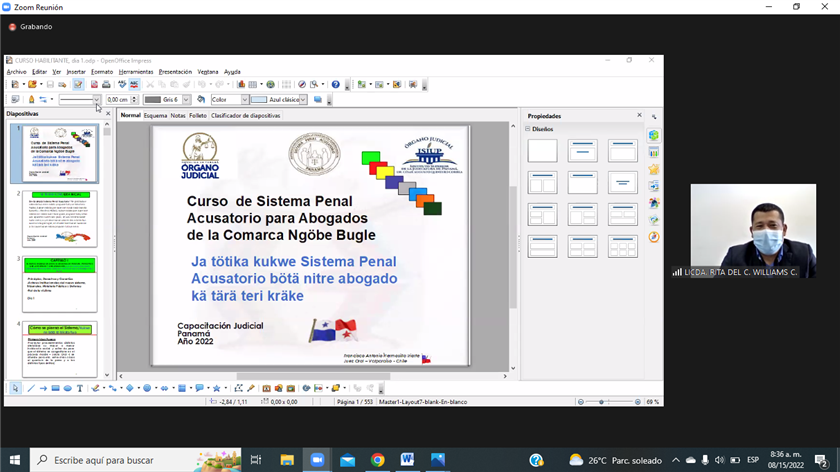Viewport: 840px width, 472px height.
Task: Open Microsoft Word from Windows taskbar
Action: 408,460
